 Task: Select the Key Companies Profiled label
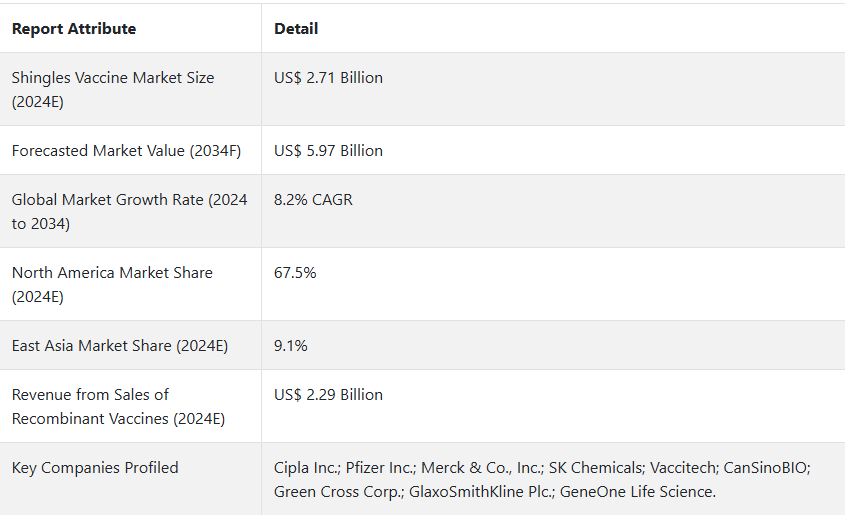click(x=95, y=468)
